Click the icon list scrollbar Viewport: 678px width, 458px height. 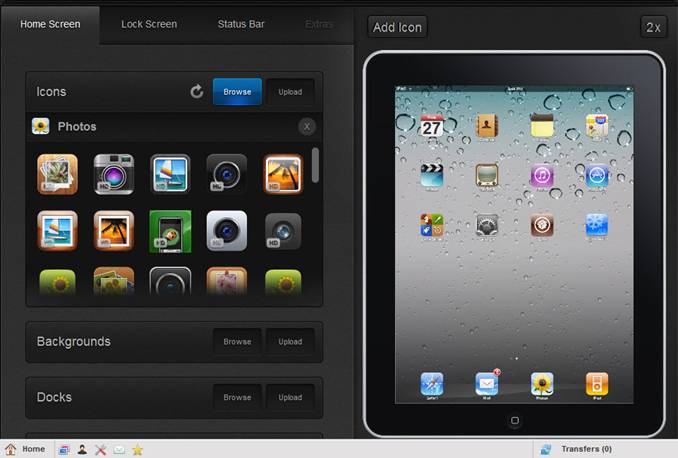click(315, 165)
